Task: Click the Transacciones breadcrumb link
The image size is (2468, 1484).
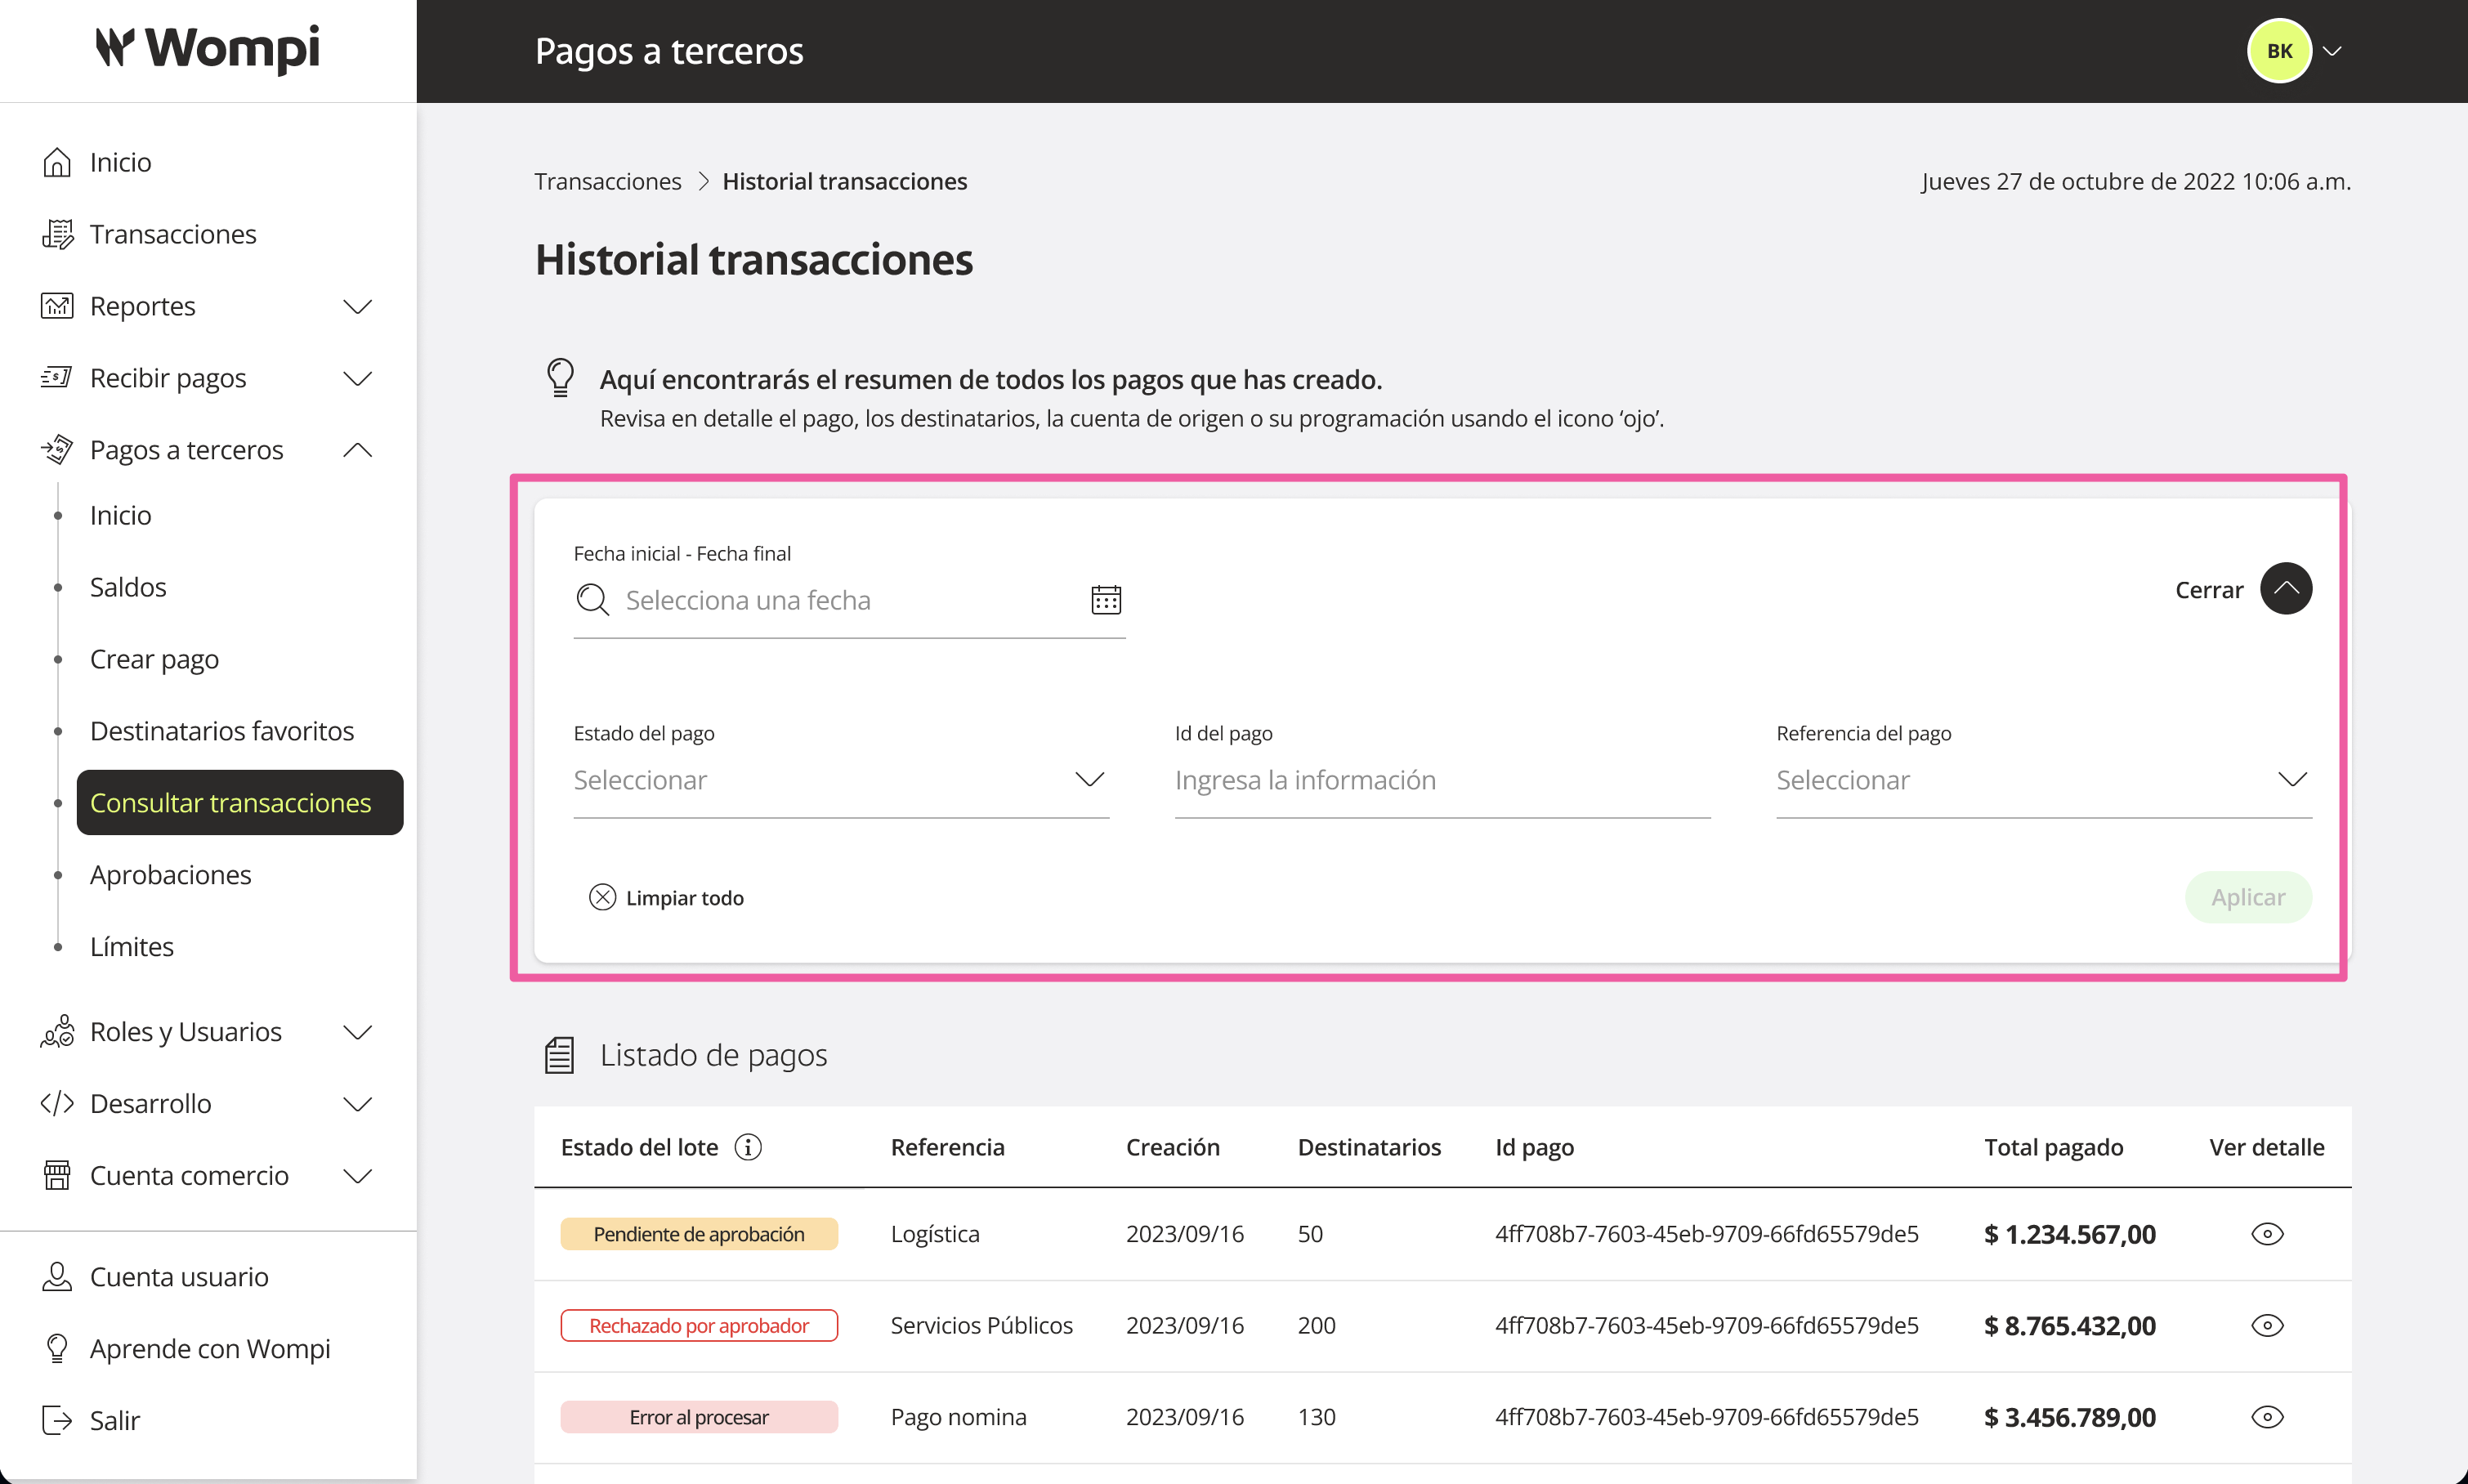Action: [x=607, y=181]
